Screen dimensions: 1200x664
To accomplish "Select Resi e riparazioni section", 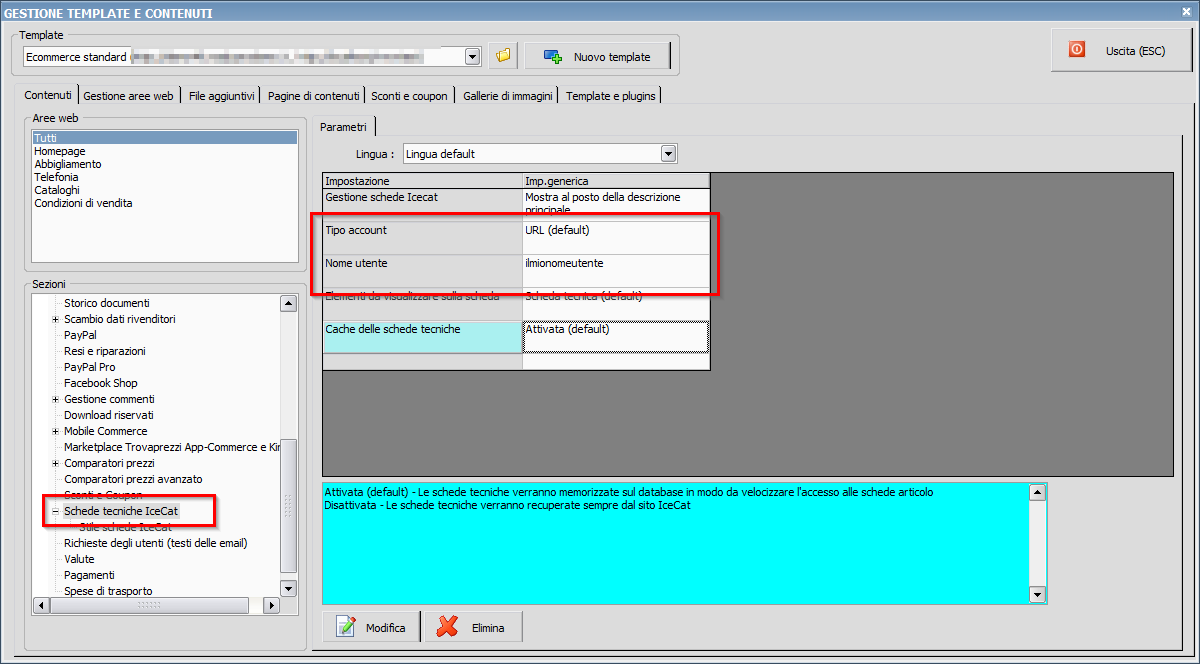I will tap(105, 351).
